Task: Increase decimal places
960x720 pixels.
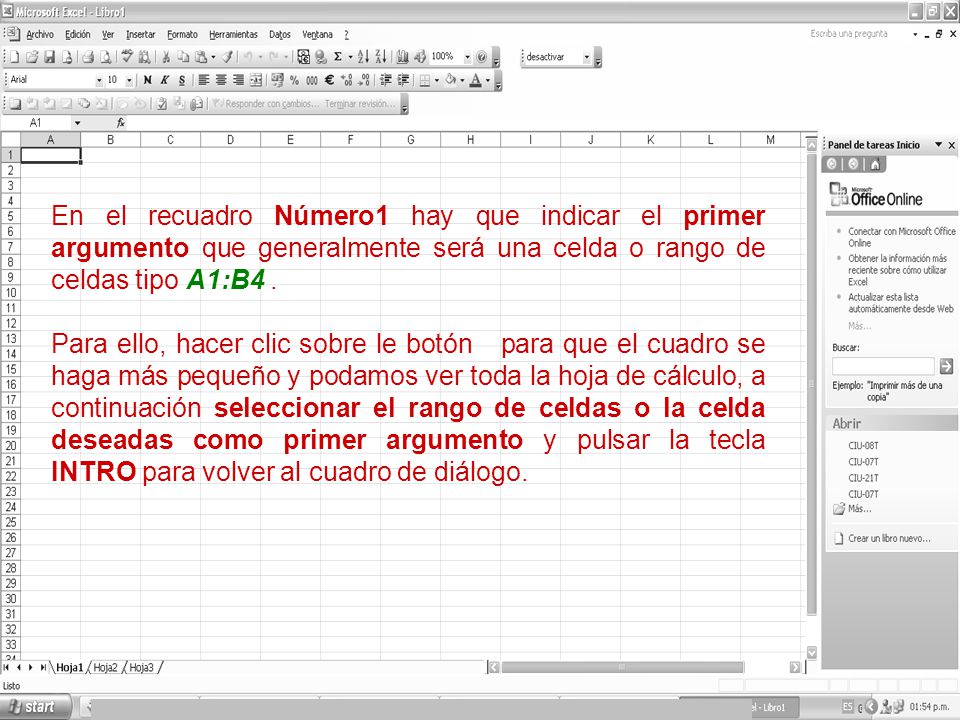Action: [347, 80]
